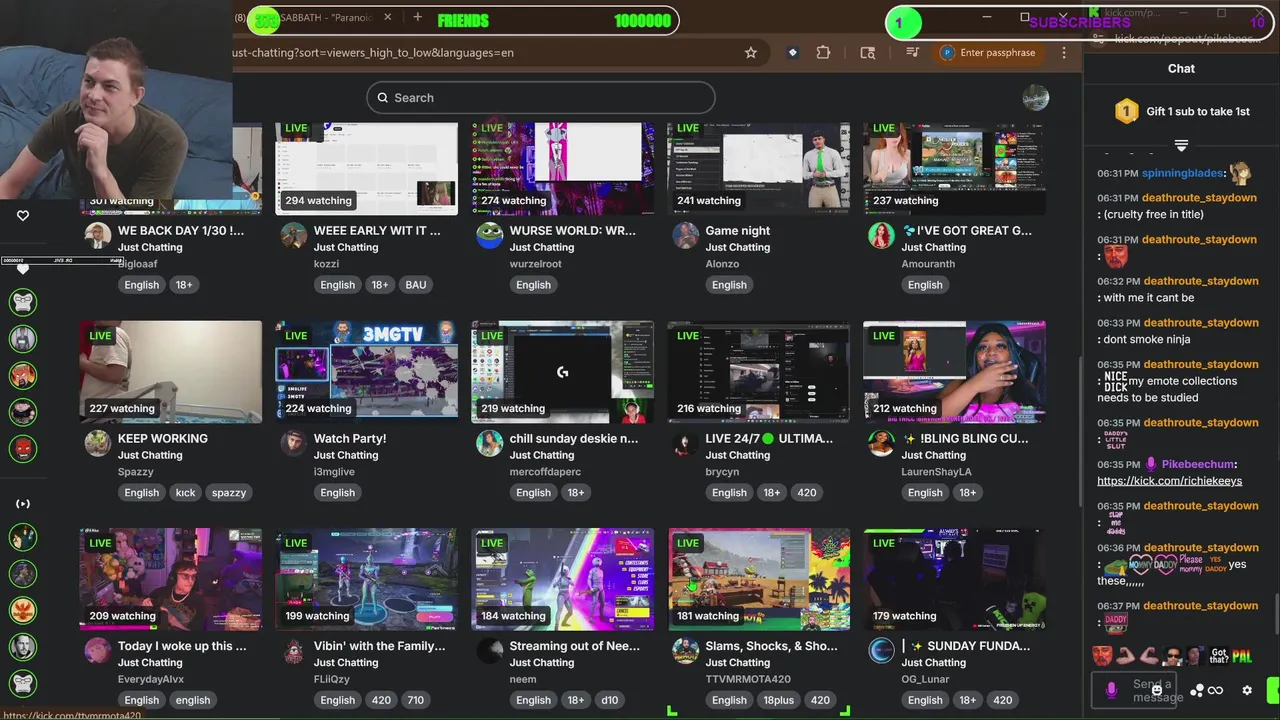Open Spazzy channel avatar icon
Viewport: 1280px width, 720px height.
(x=98, y=443)
